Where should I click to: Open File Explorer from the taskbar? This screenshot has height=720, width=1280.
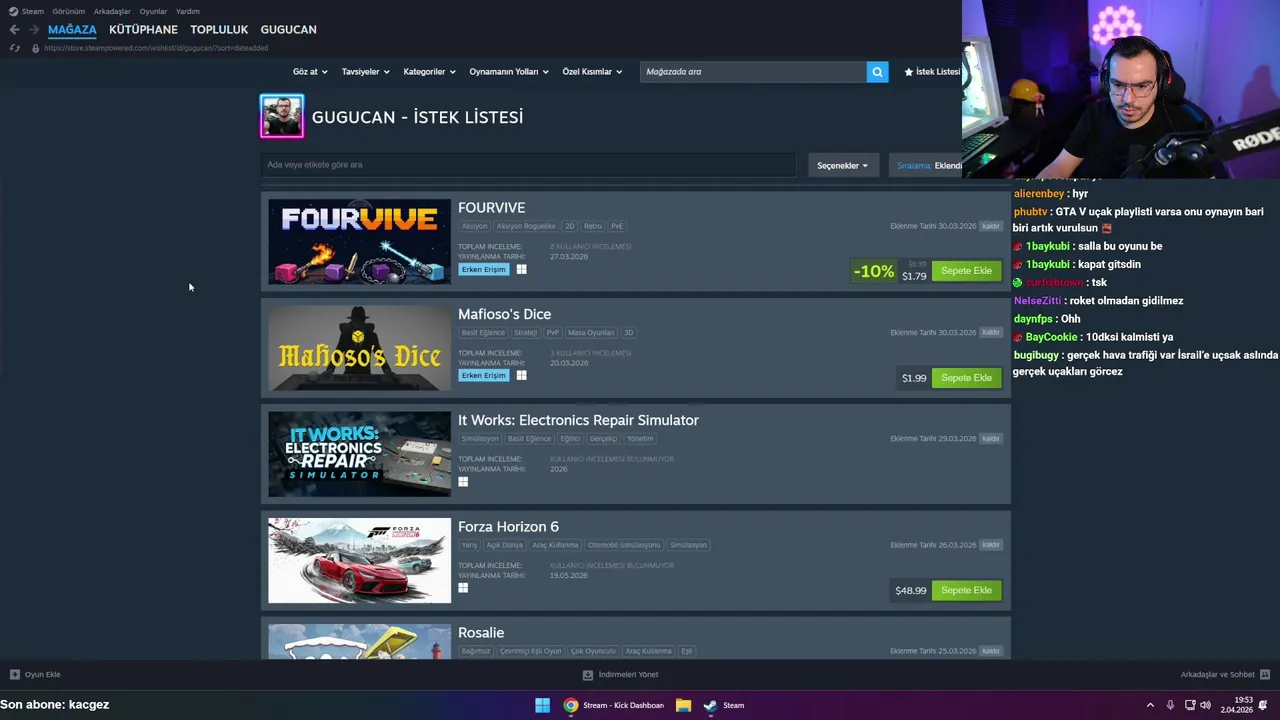(x=683, y=705)
